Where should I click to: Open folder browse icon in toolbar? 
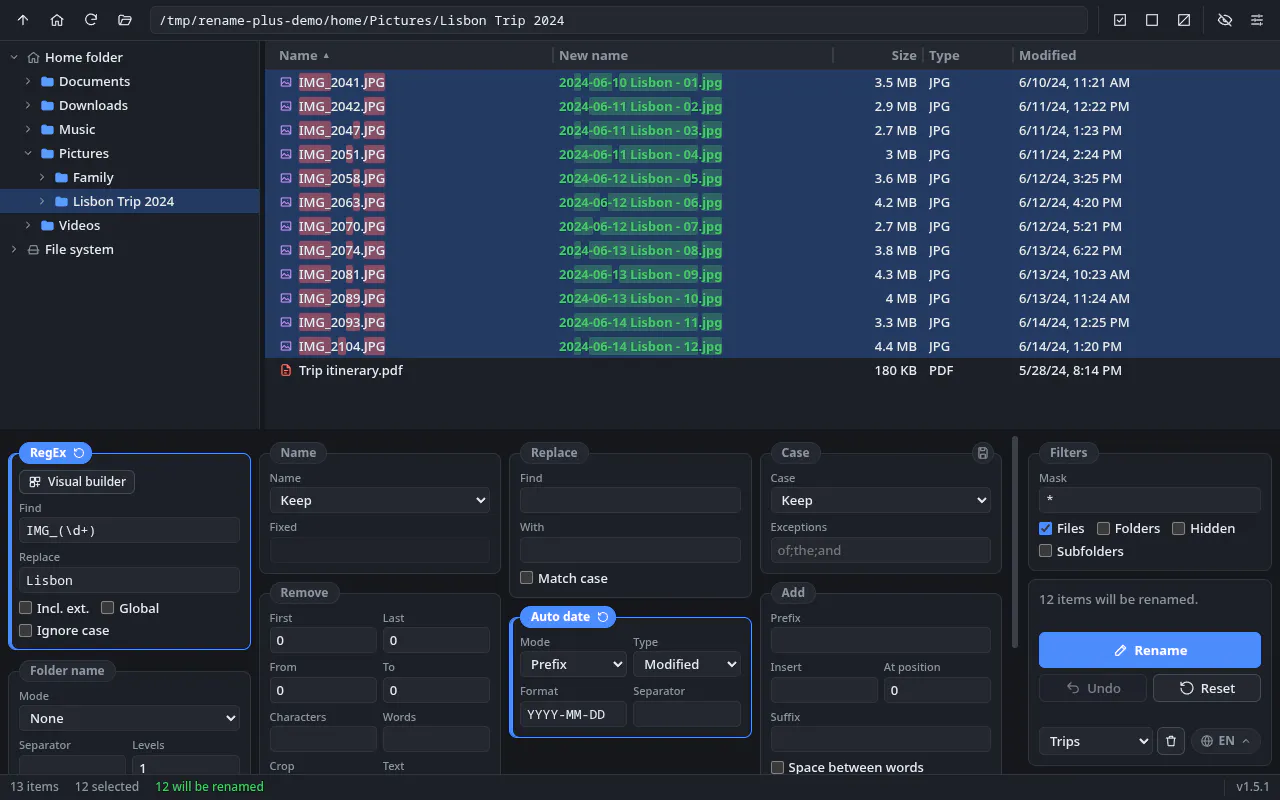[125, 20]
